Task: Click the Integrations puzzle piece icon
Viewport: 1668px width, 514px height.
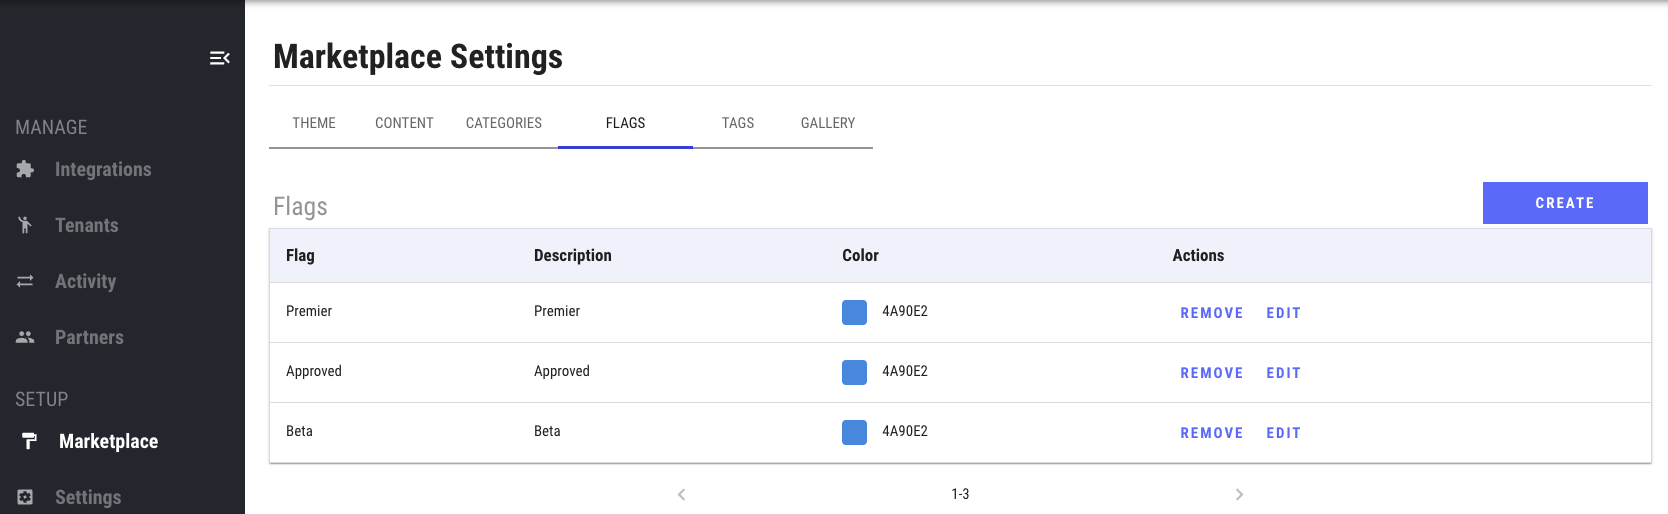Action: [x=25, y=169]
